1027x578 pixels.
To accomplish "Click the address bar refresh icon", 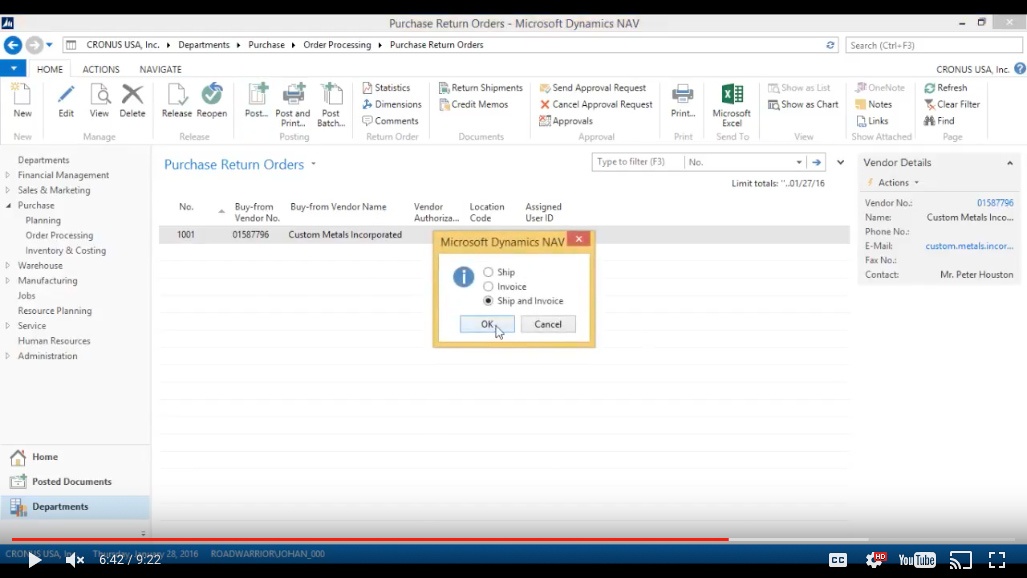I will (x=831, y=45).
